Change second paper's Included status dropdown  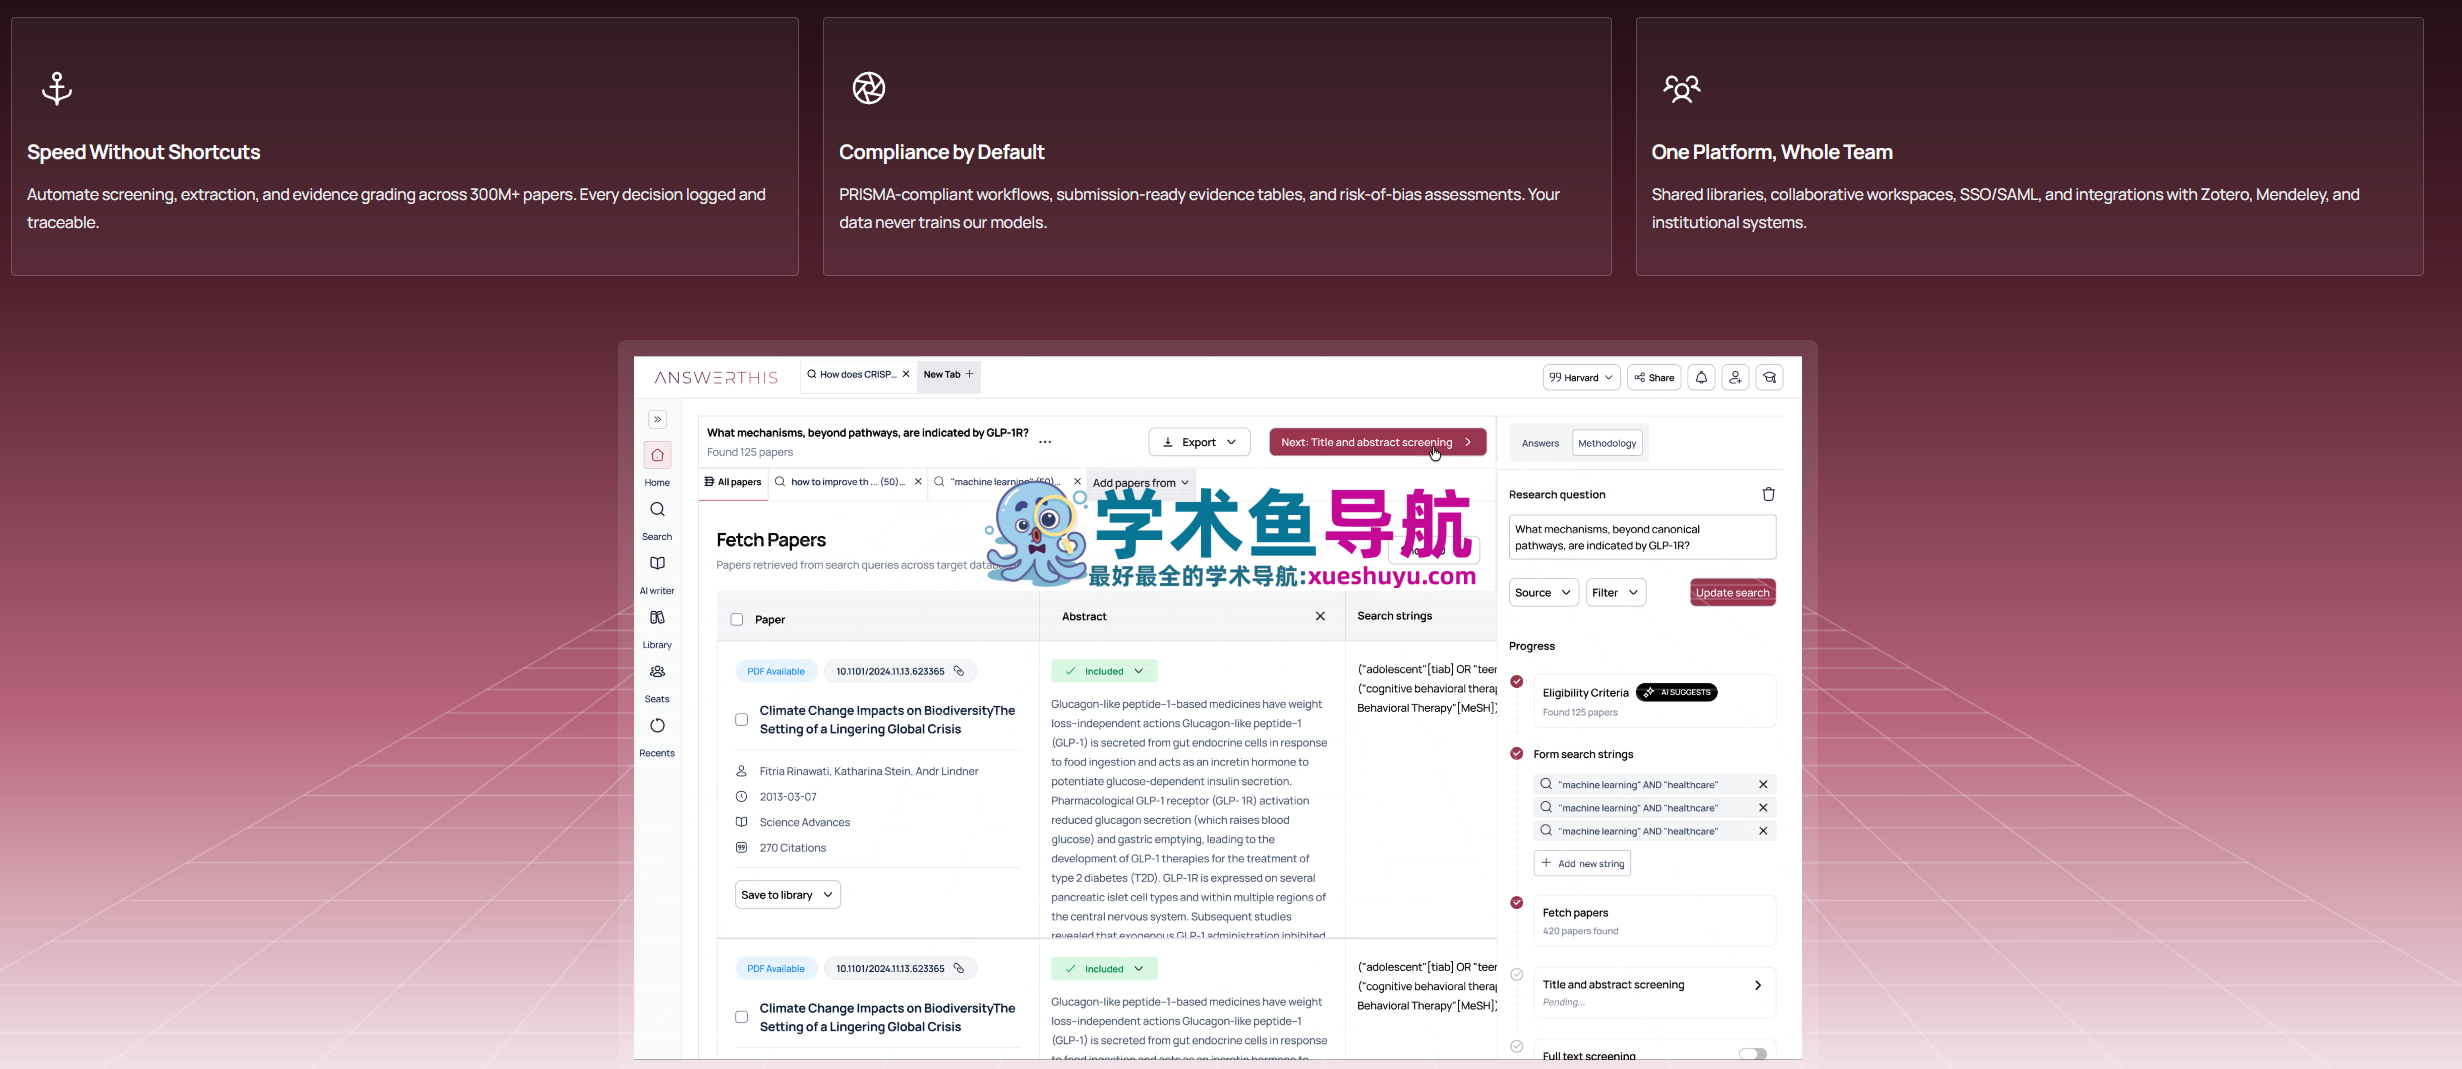tap(1104, 968)
